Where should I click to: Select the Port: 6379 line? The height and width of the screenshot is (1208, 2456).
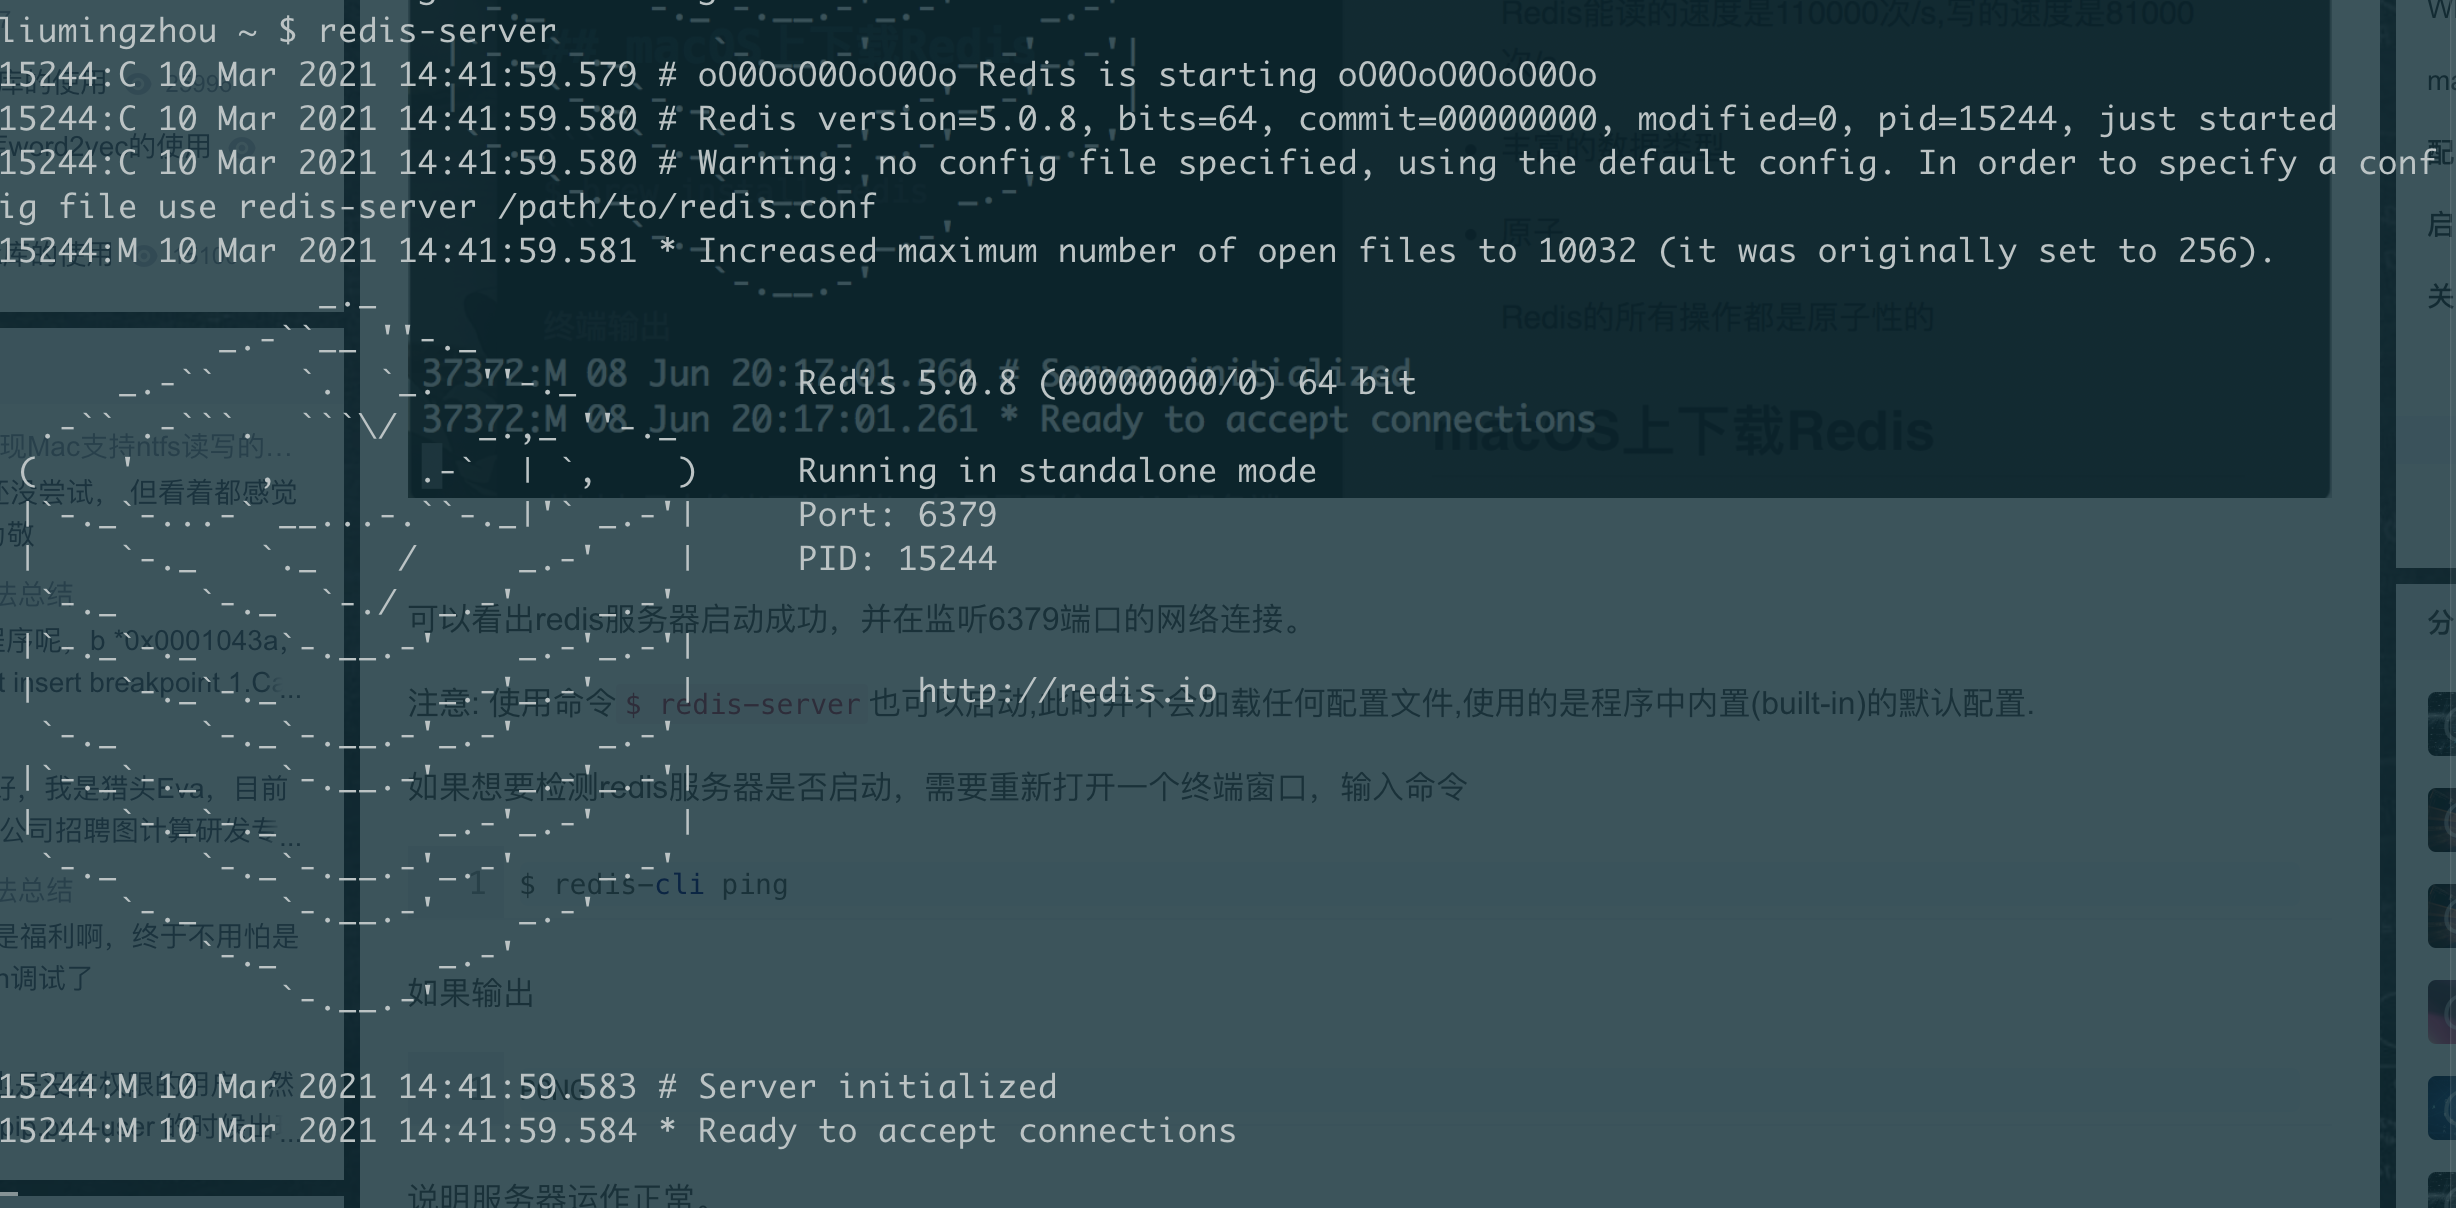(x=897, y=515)
